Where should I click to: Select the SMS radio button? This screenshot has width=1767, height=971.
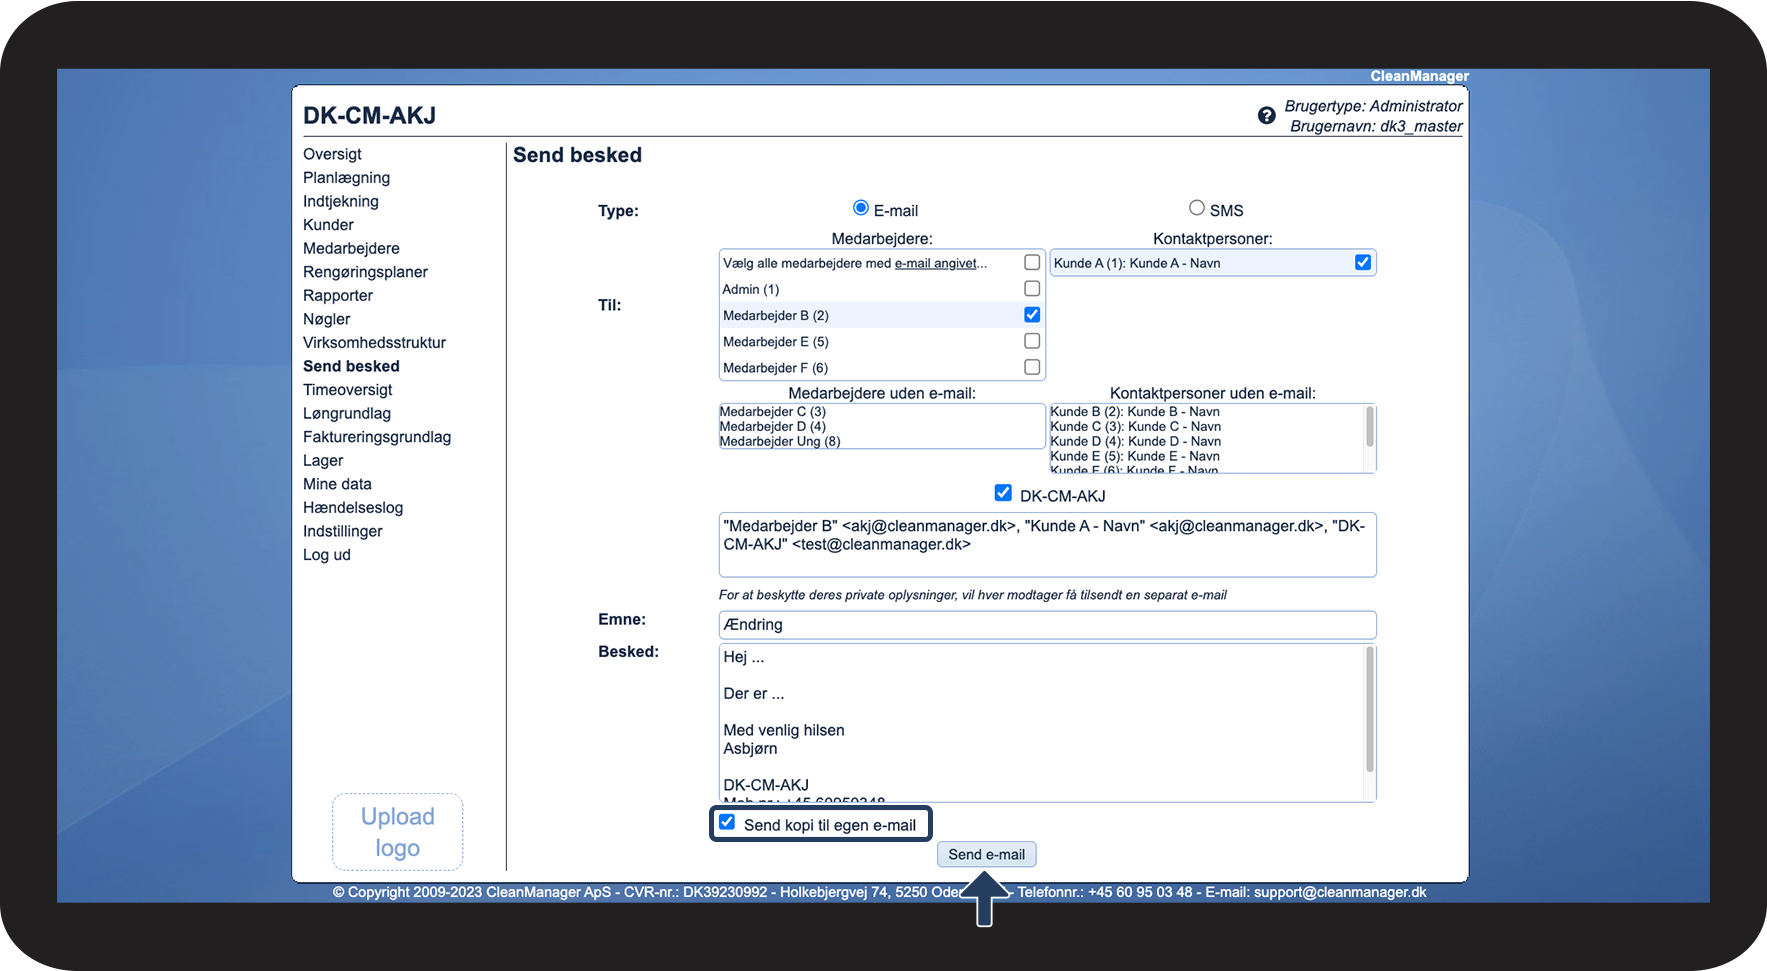click(1196, 208)
